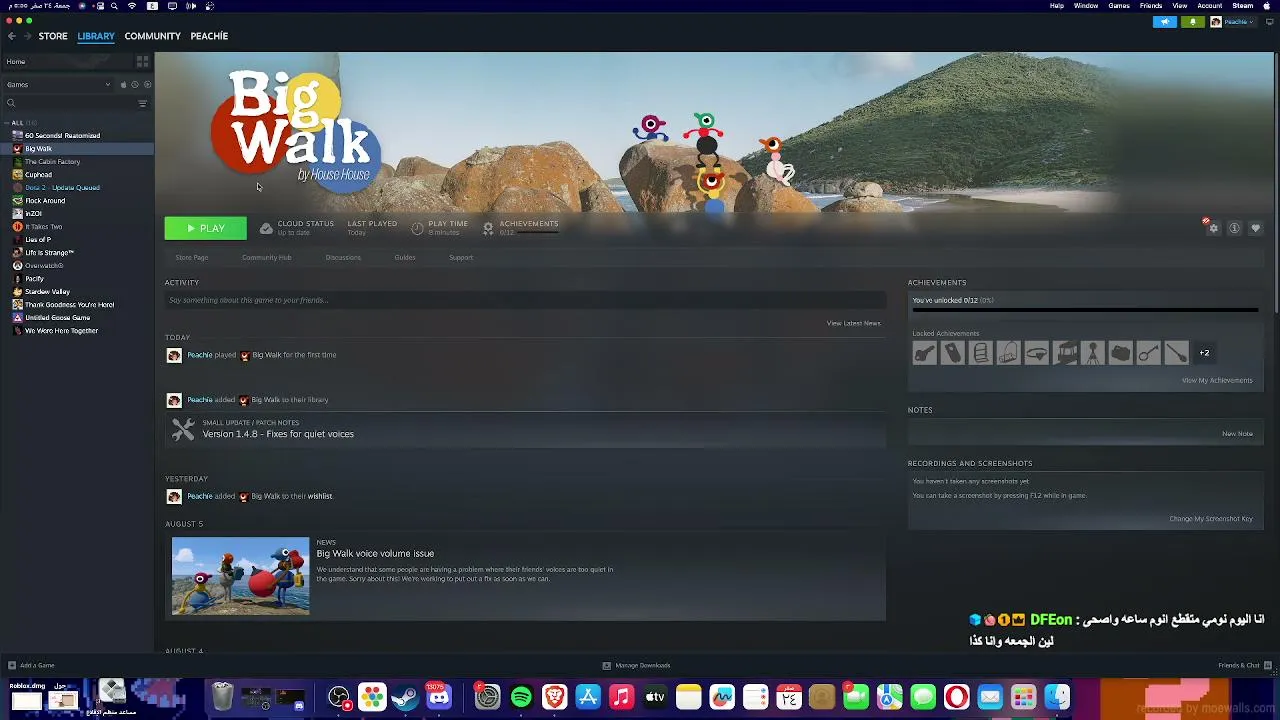The height and width of the screenshot is (720, 1280).
Task: Select It Takes Two in the list
Action: [43, 227]
